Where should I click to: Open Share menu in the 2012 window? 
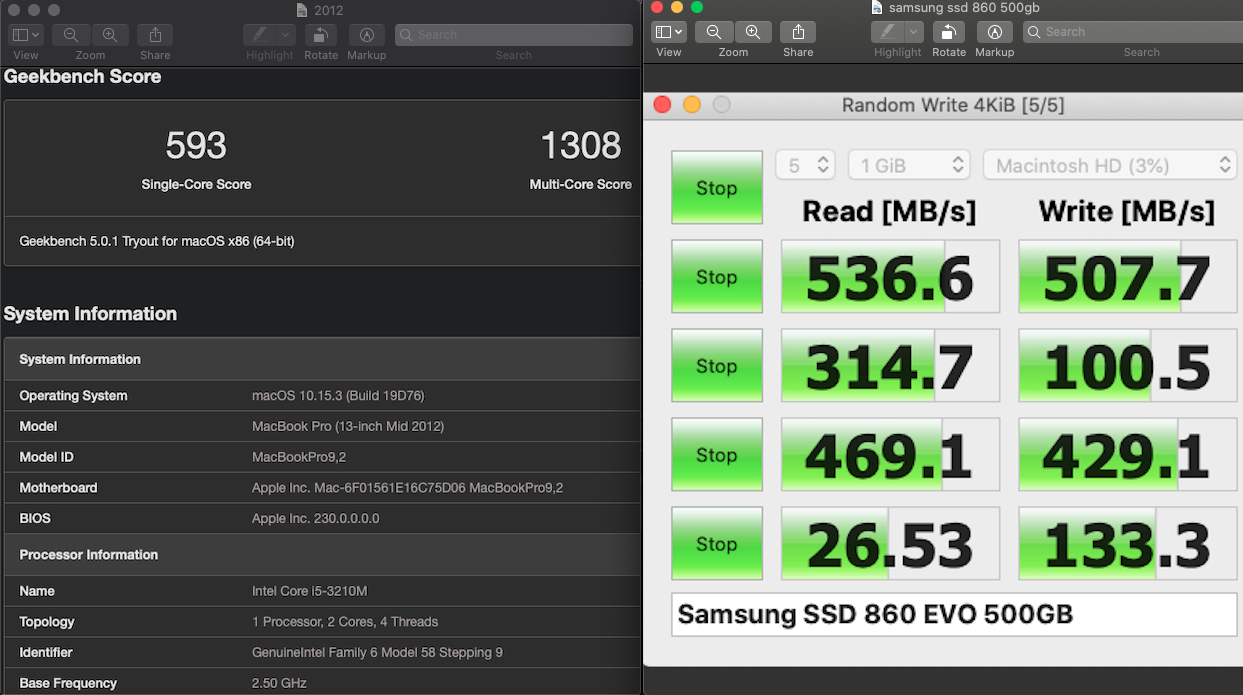click(x=155, y=34)
